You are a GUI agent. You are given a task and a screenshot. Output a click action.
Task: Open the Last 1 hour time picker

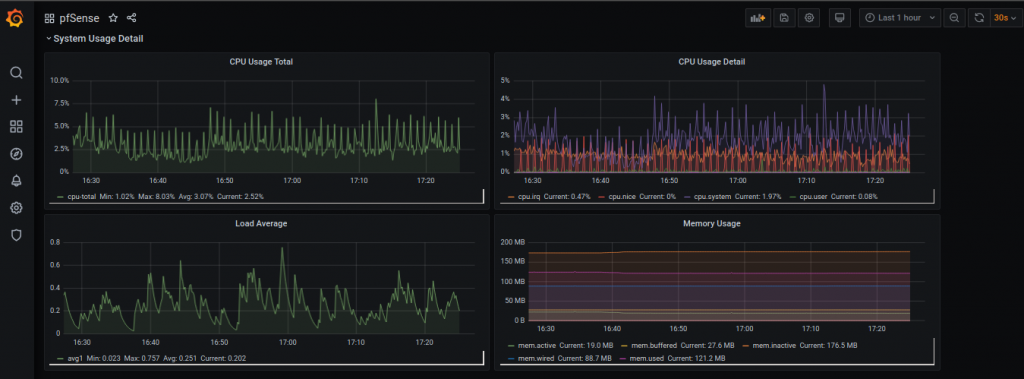[900, 18]
